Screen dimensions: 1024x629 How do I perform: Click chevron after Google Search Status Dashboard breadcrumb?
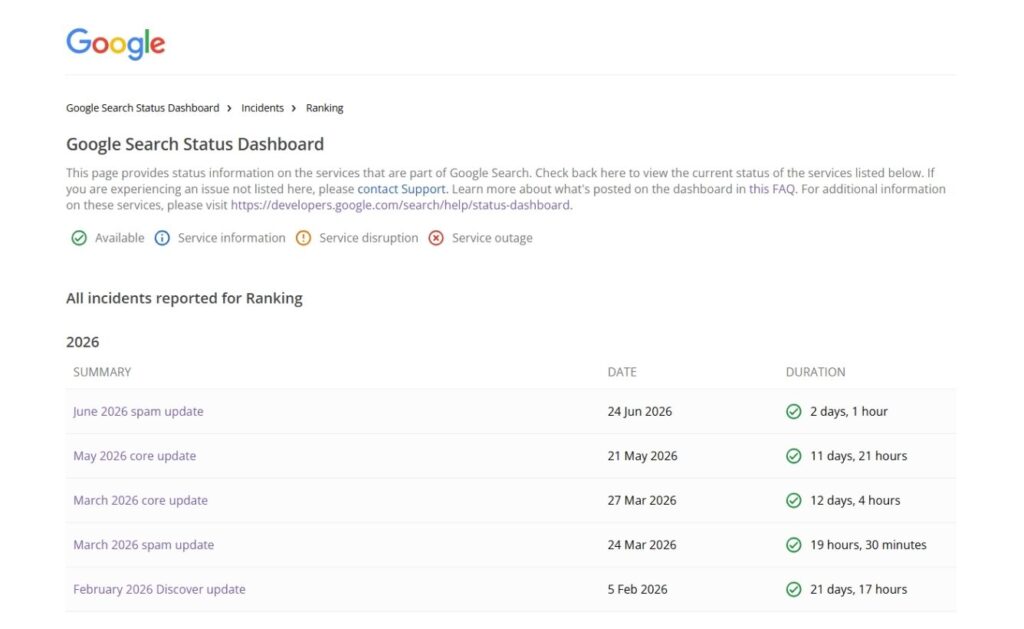[229, 108]
